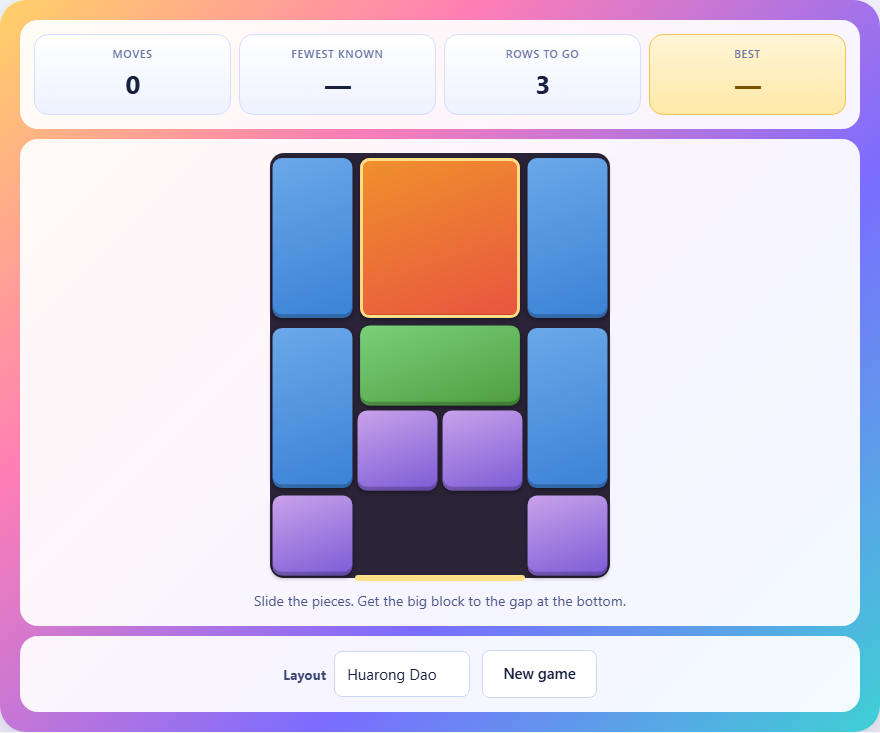The width and height of the screenshot is (880, 733).
Task: Click the Rows To Go value 3
Action: coord(542,85)
